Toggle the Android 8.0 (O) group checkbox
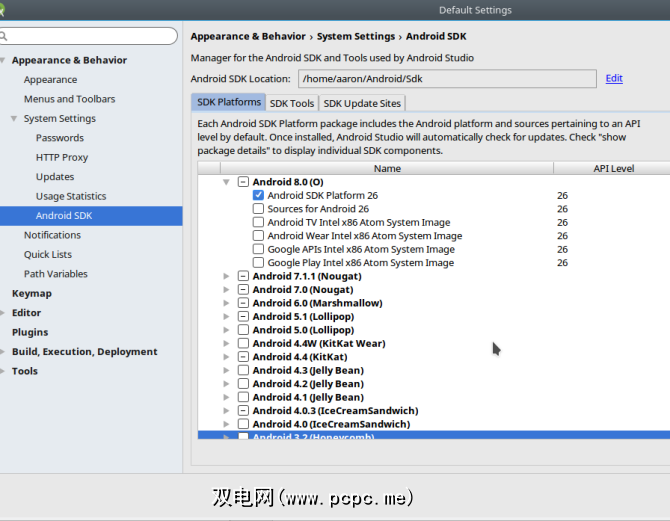 243,182
